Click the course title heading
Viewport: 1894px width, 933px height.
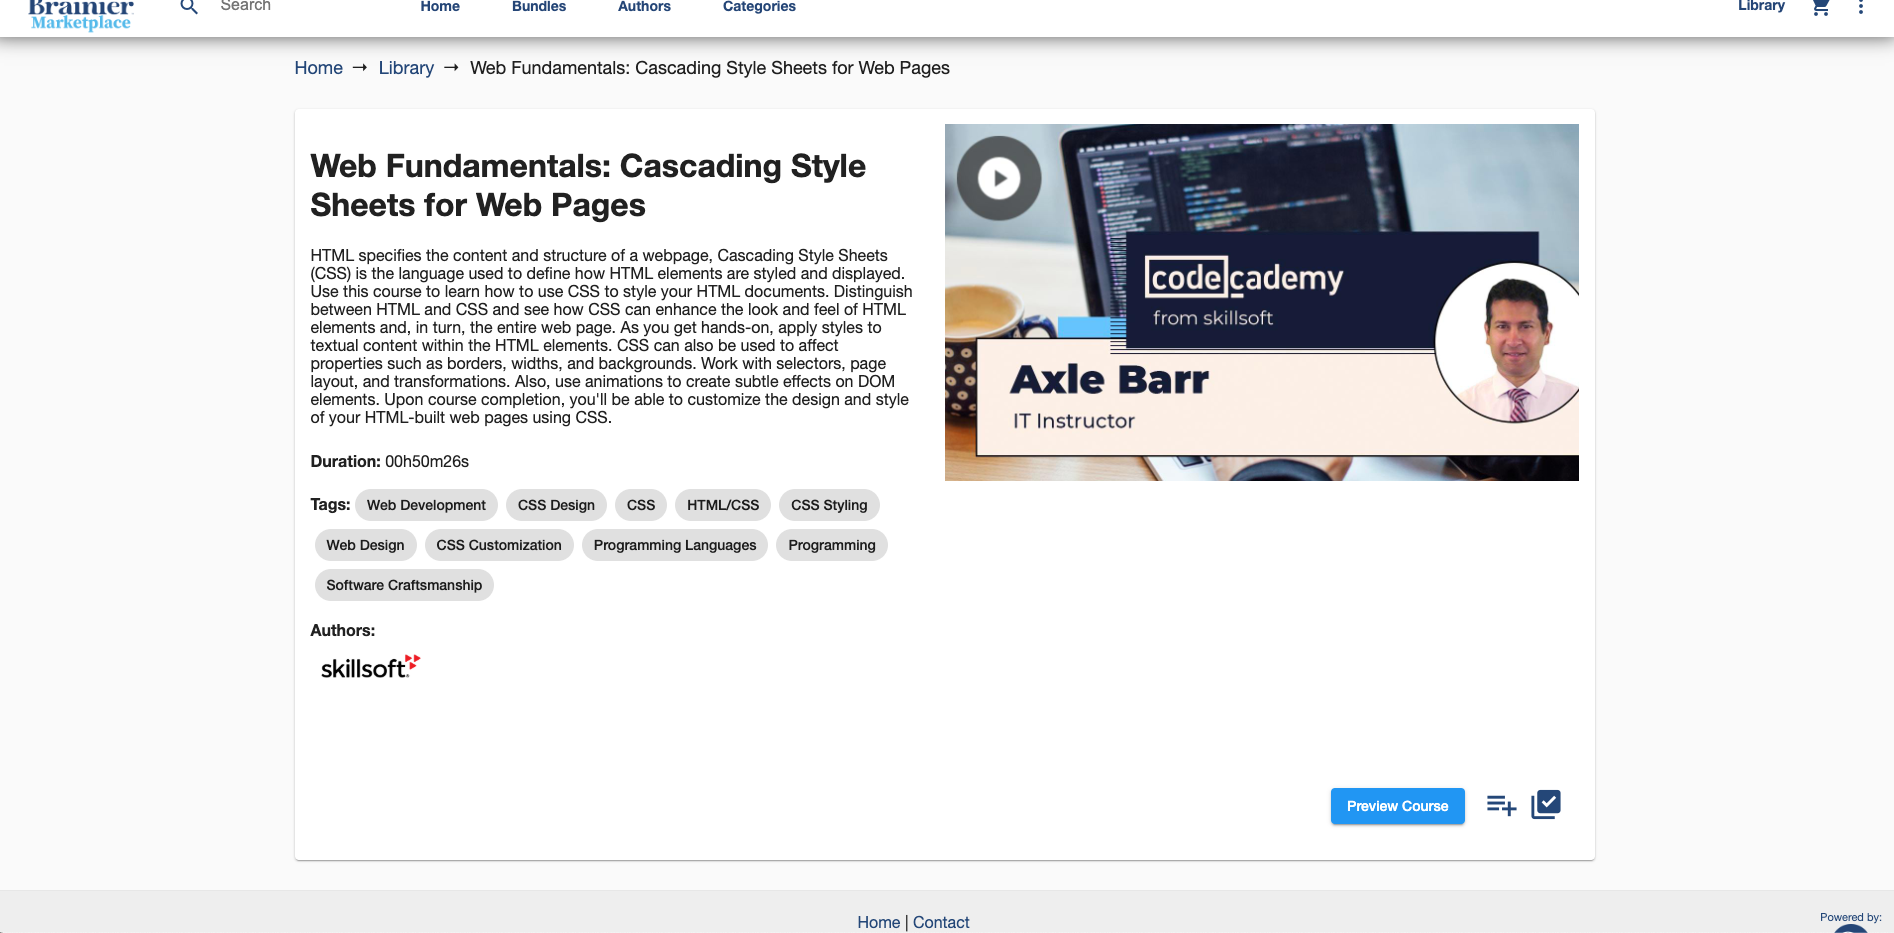click(588, 185)
